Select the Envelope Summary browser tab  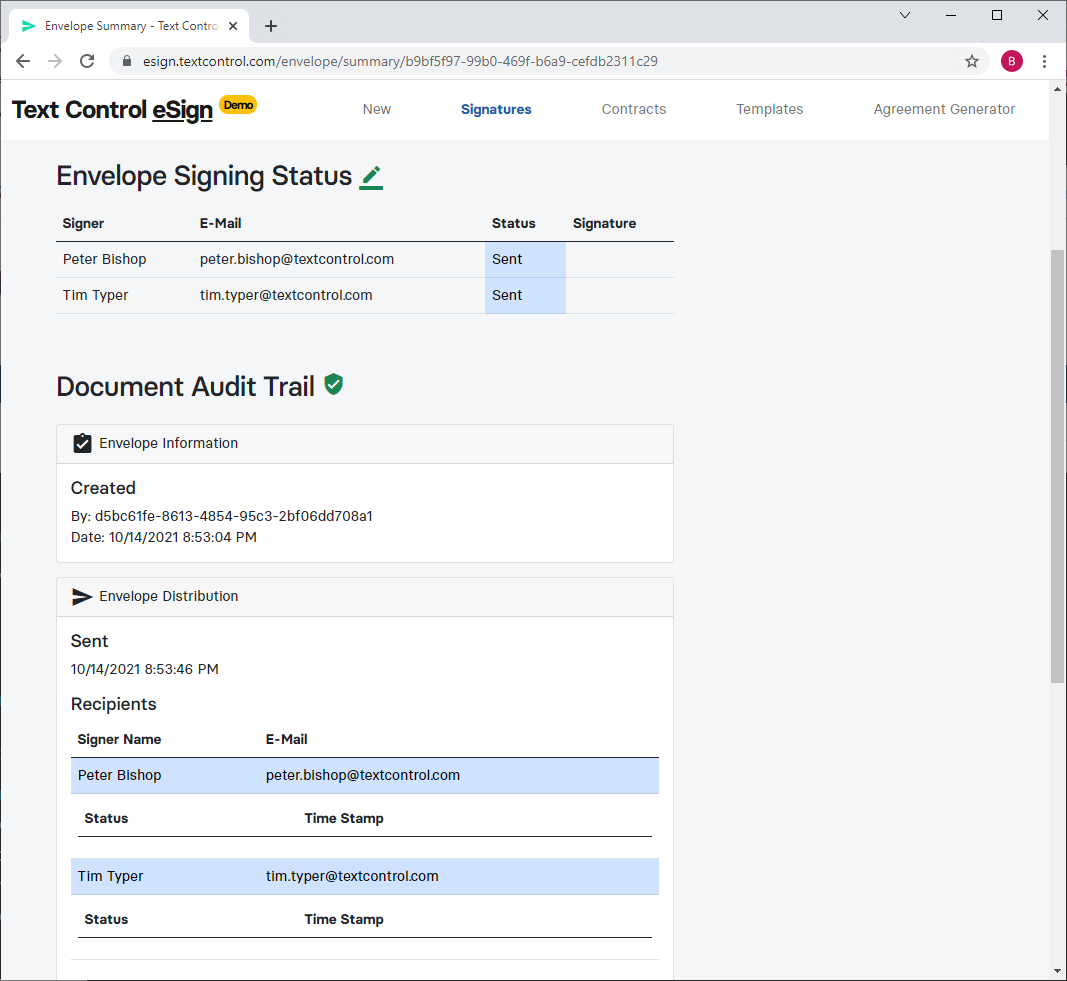point(129,26)
